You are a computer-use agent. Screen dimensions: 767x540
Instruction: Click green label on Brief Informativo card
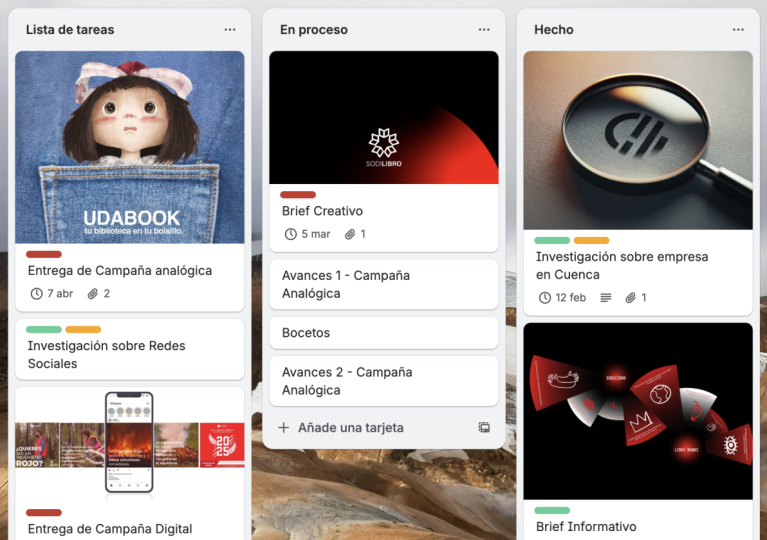point(552,511)
